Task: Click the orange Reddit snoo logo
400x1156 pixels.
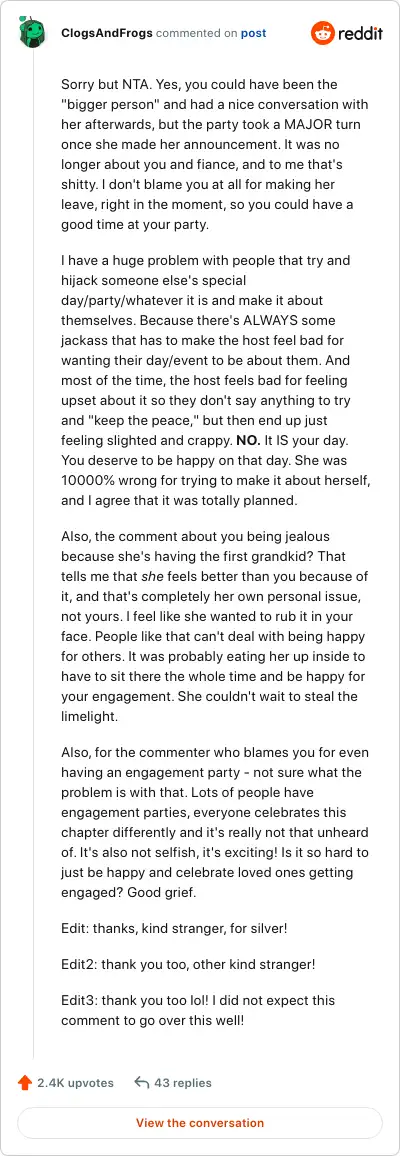Action: 323,33
